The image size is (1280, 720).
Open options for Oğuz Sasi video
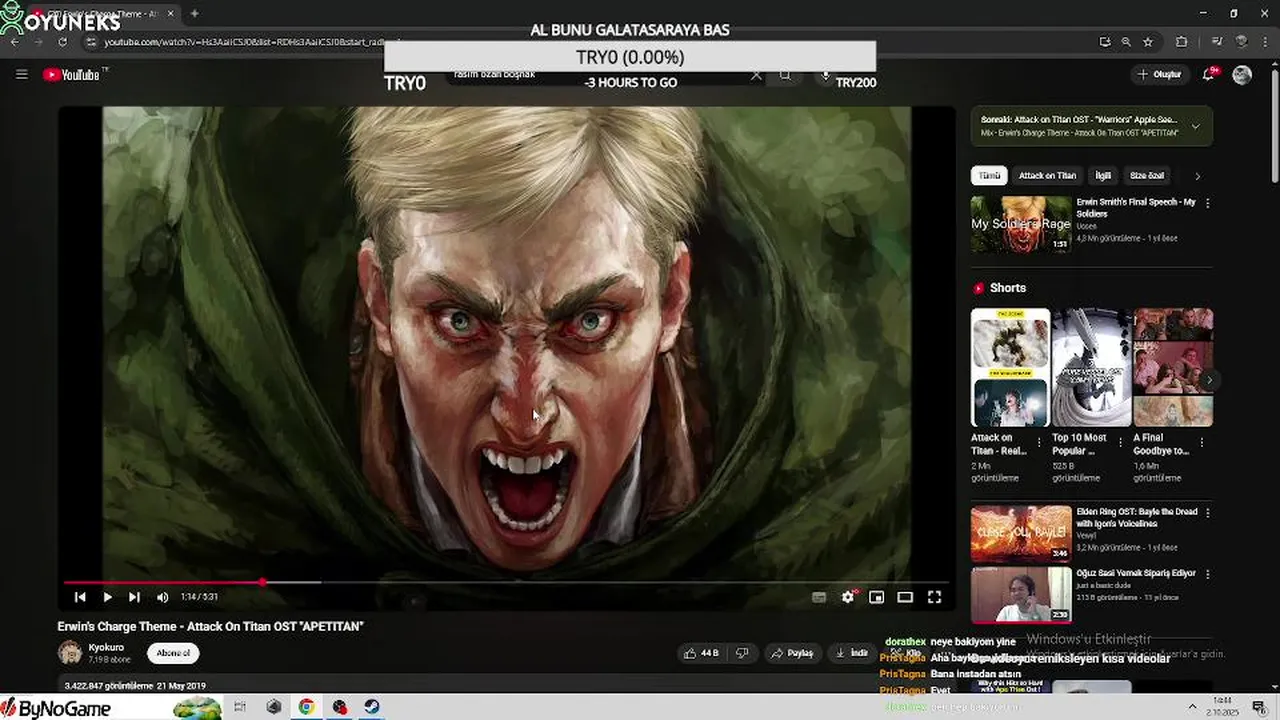1207,574
